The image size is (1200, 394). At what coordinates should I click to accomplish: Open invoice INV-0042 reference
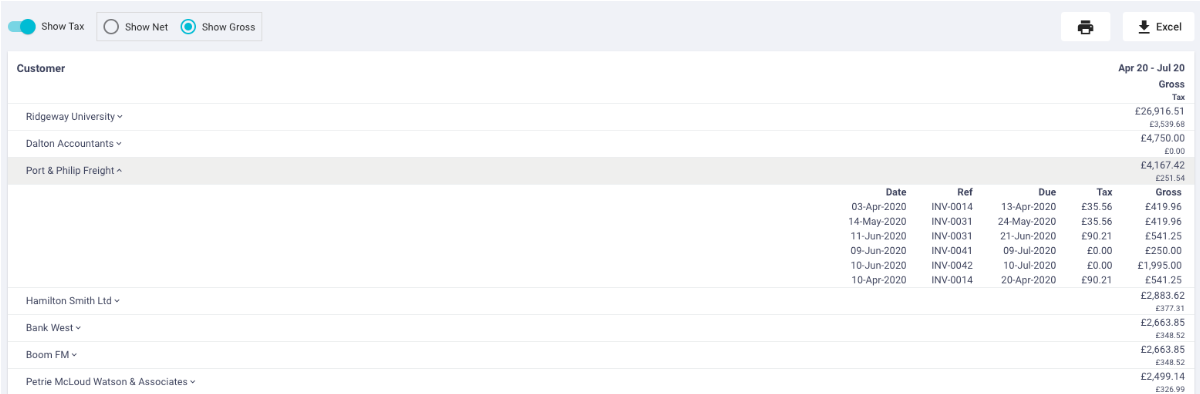point(952,266)
